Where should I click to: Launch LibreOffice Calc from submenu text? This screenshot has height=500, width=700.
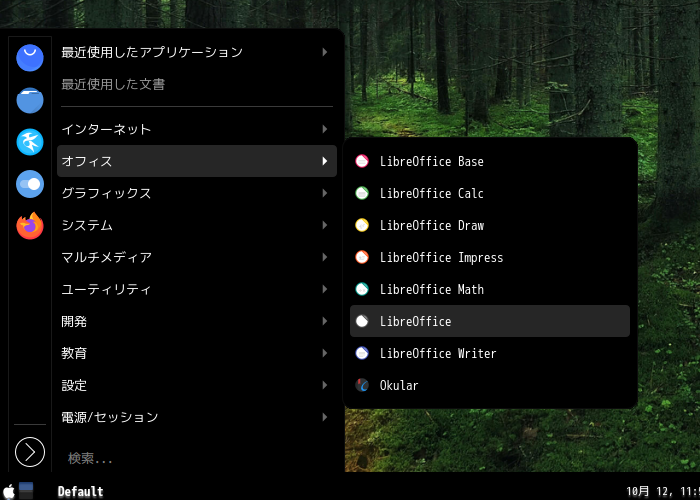tap(432, 193)
